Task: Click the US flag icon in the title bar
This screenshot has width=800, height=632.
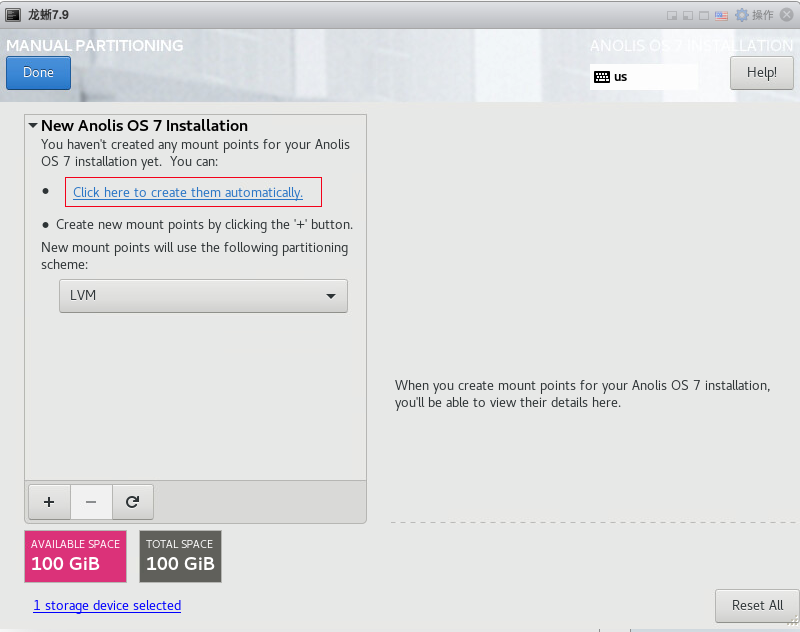Action: point(721,15)
